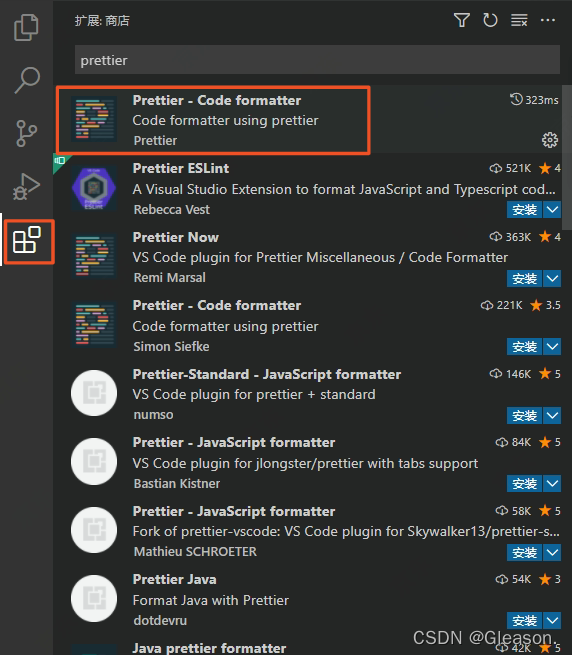Viewport: 572px width, 655px height.
Task: Click the extension search box with 'prettier'
Action: click(317, 60)
